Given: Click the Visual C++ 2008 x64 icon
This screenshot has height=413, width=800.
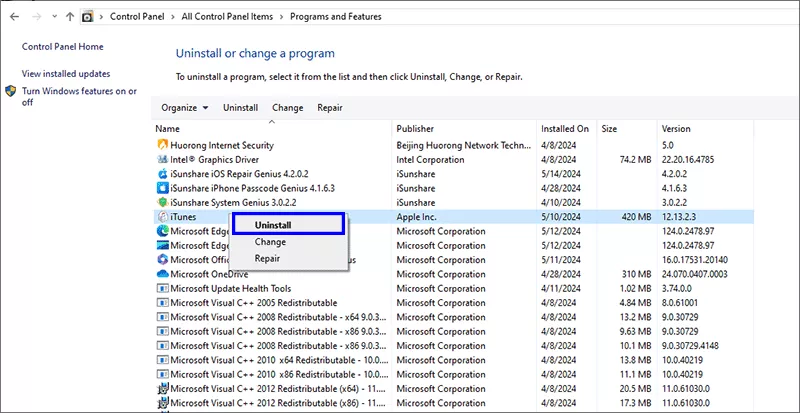Looking at the screenshot, I should 163,317.
